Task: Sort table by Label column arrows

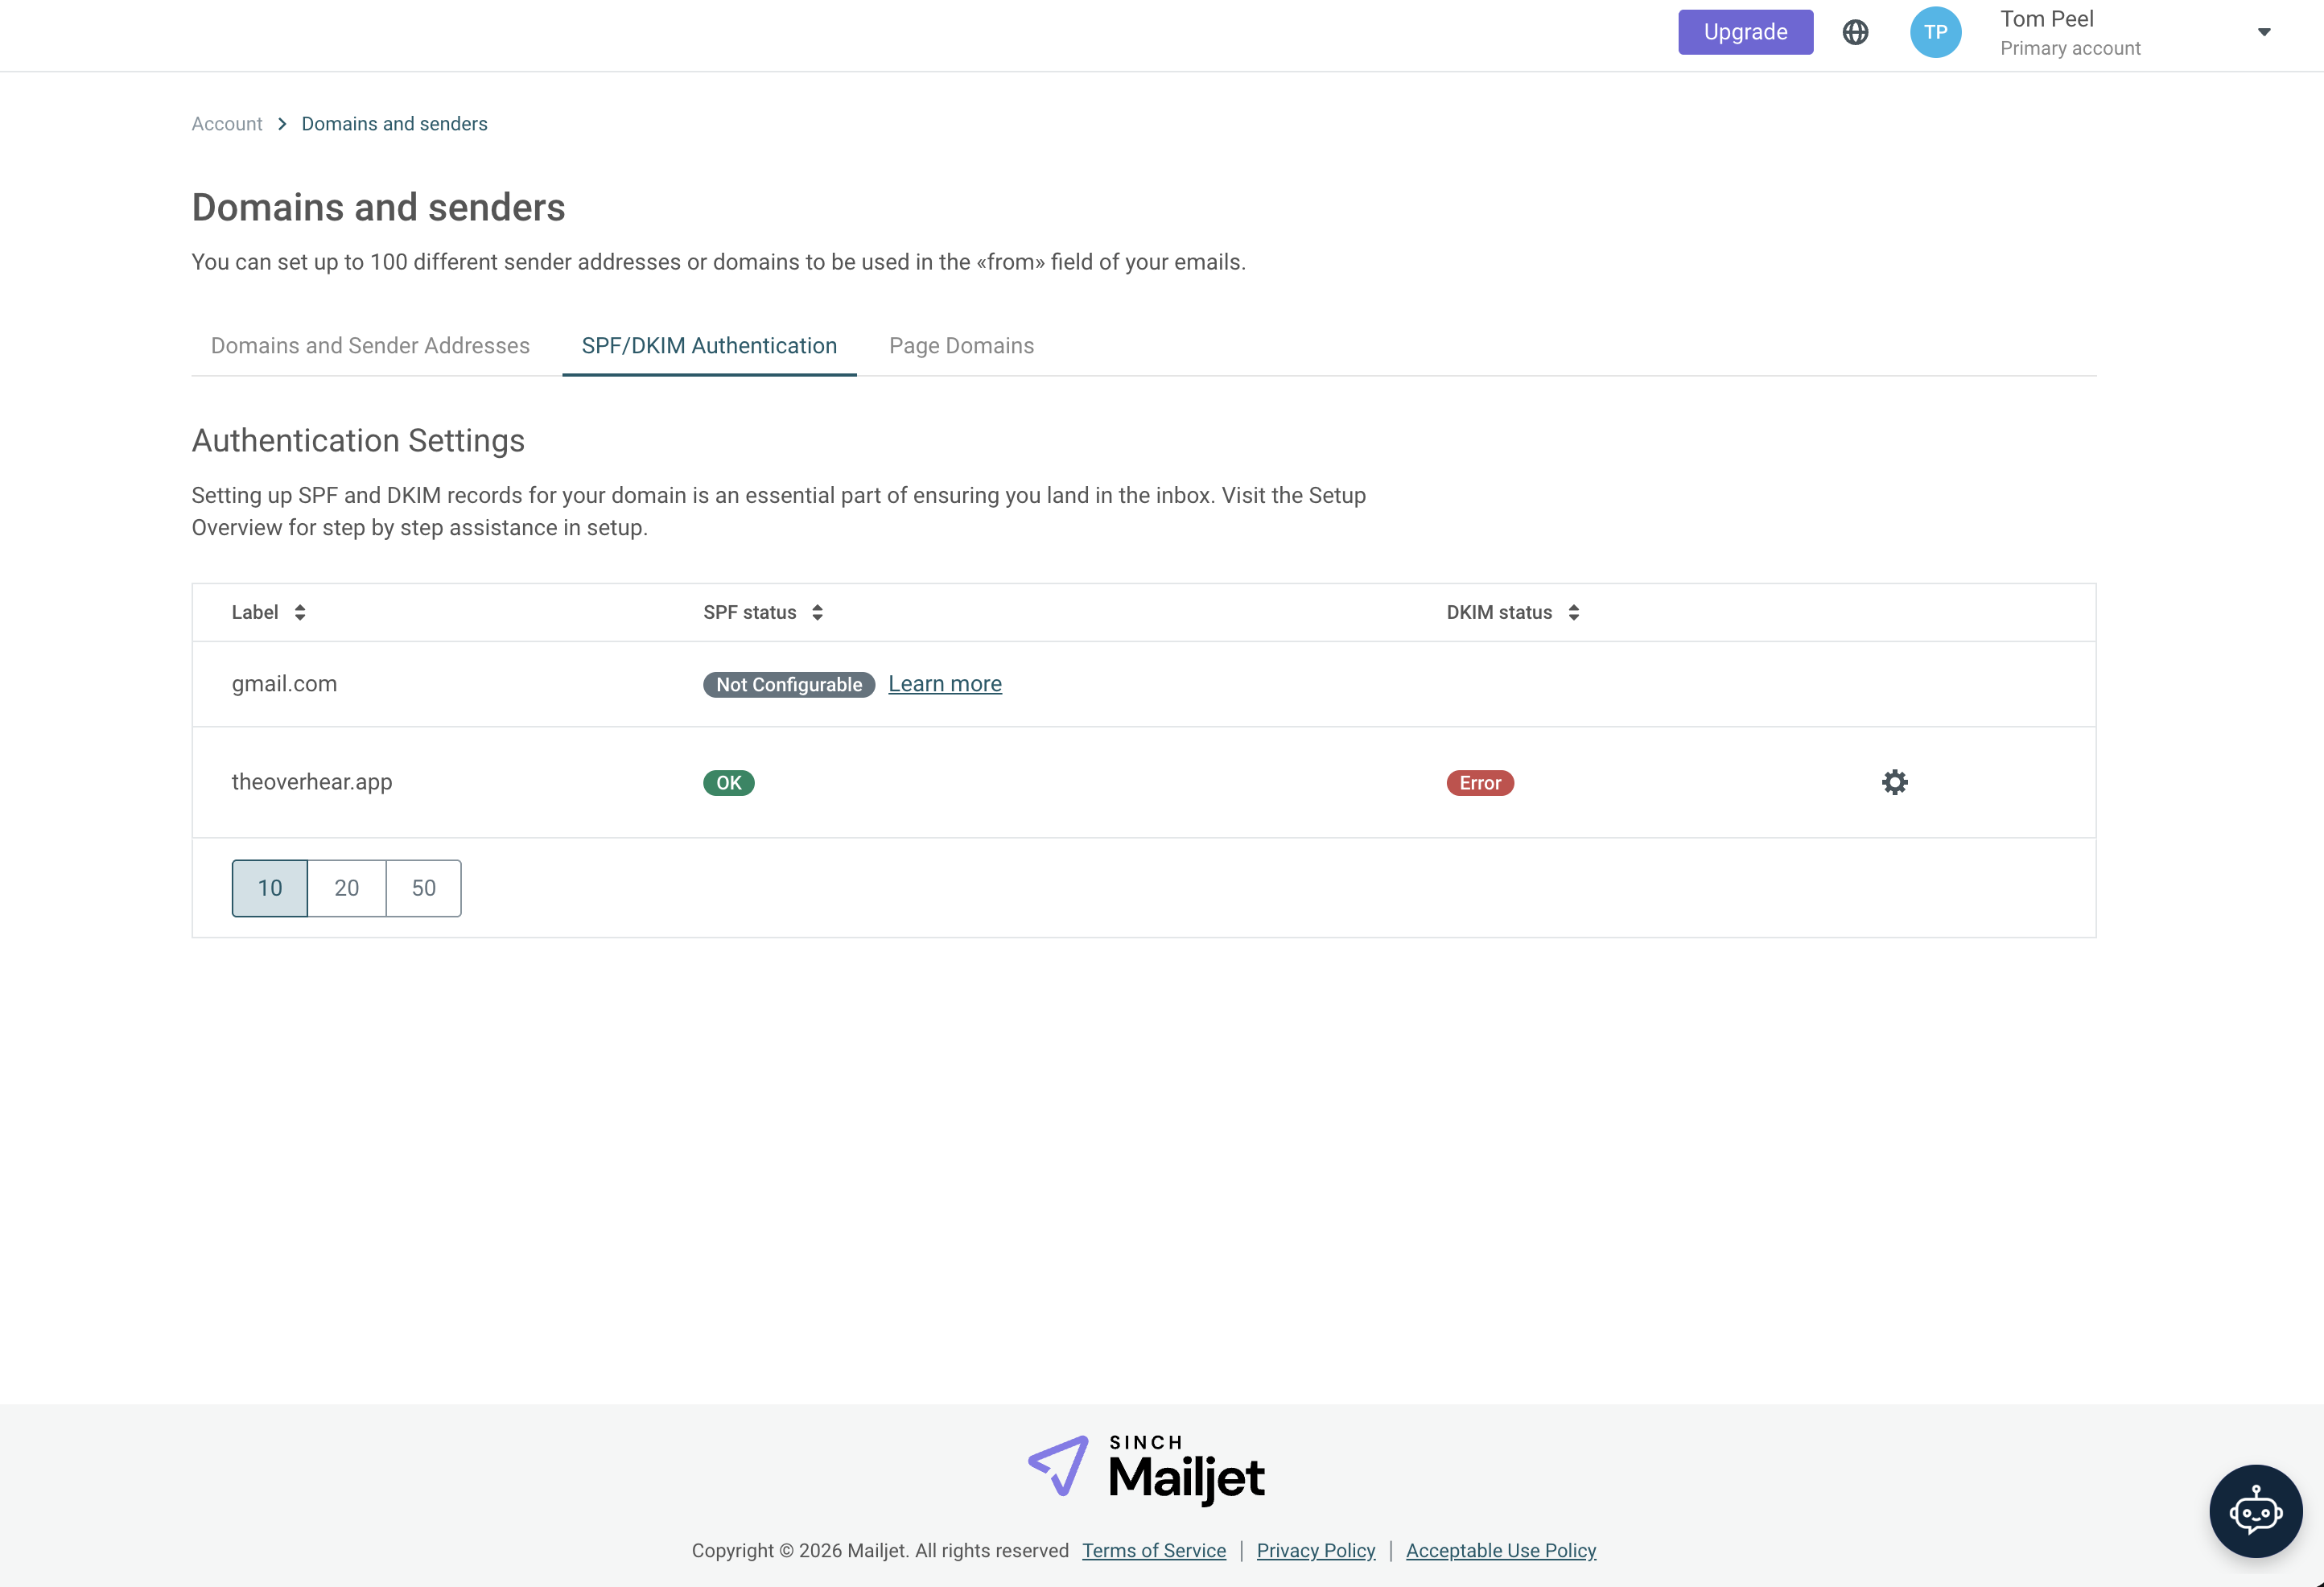Action: point(300,613)
